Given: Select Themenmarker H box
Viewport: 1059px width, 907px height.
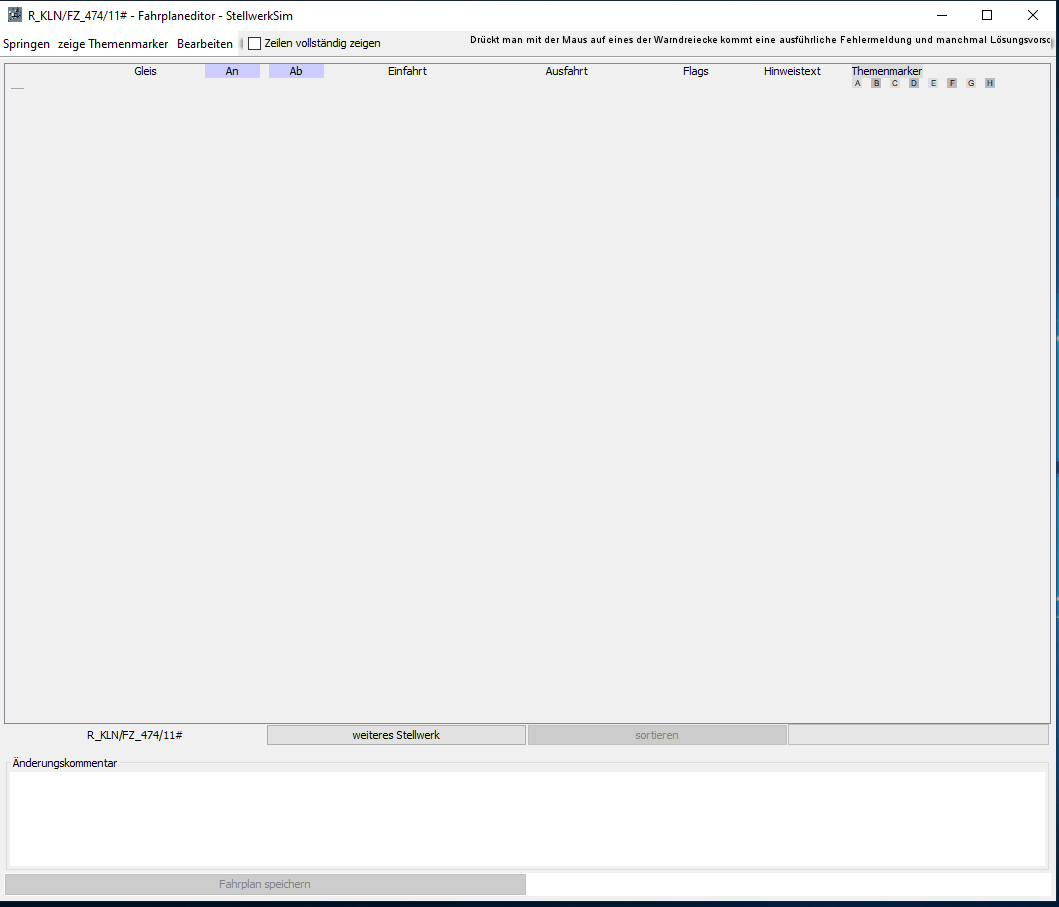Looking at the screenshot, I should click(990, 83).
